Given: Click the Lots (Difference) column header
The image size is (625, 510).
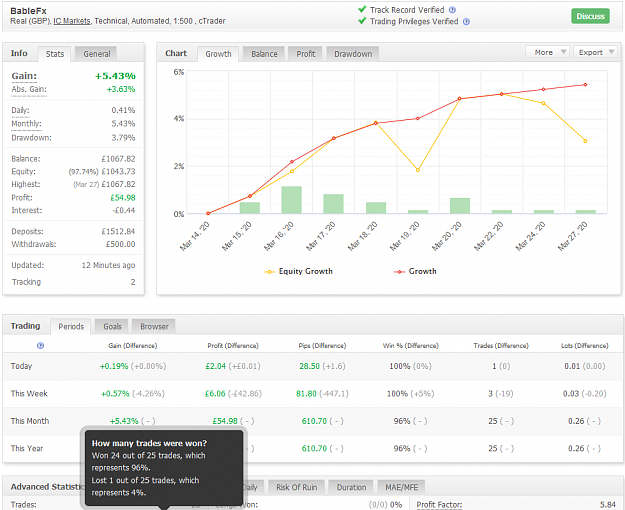Looking at the screenshot, I should pyautogui.click(x=584, y=346).
